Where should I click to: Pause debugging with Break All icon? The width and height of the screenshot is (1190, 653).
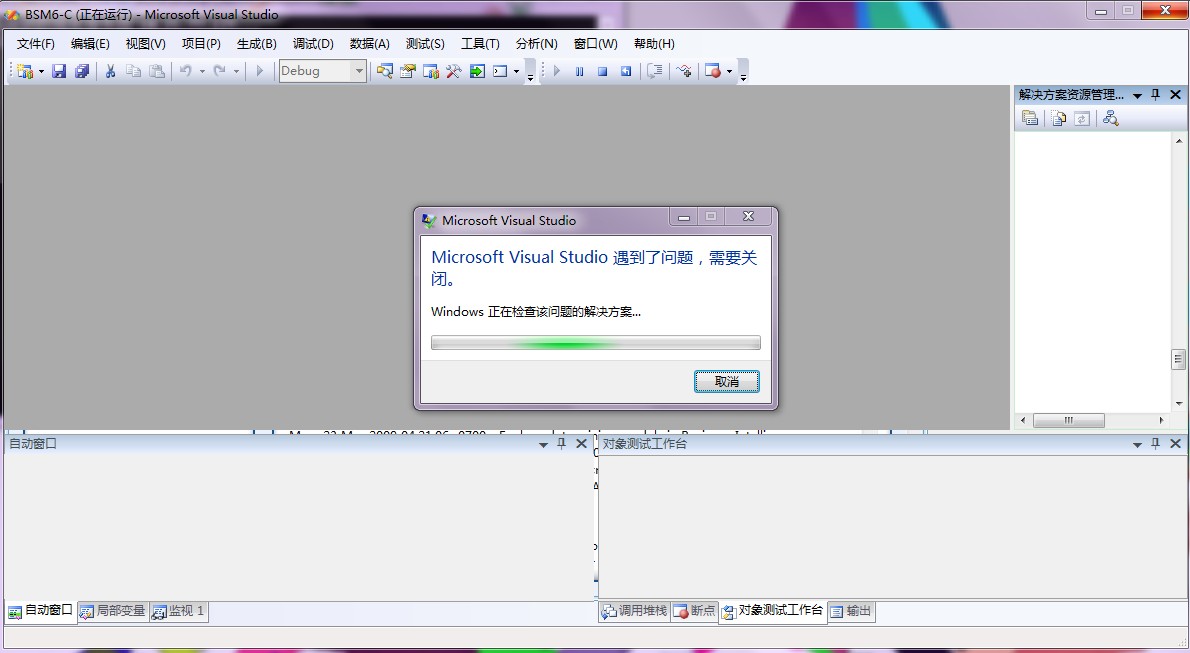580,71
